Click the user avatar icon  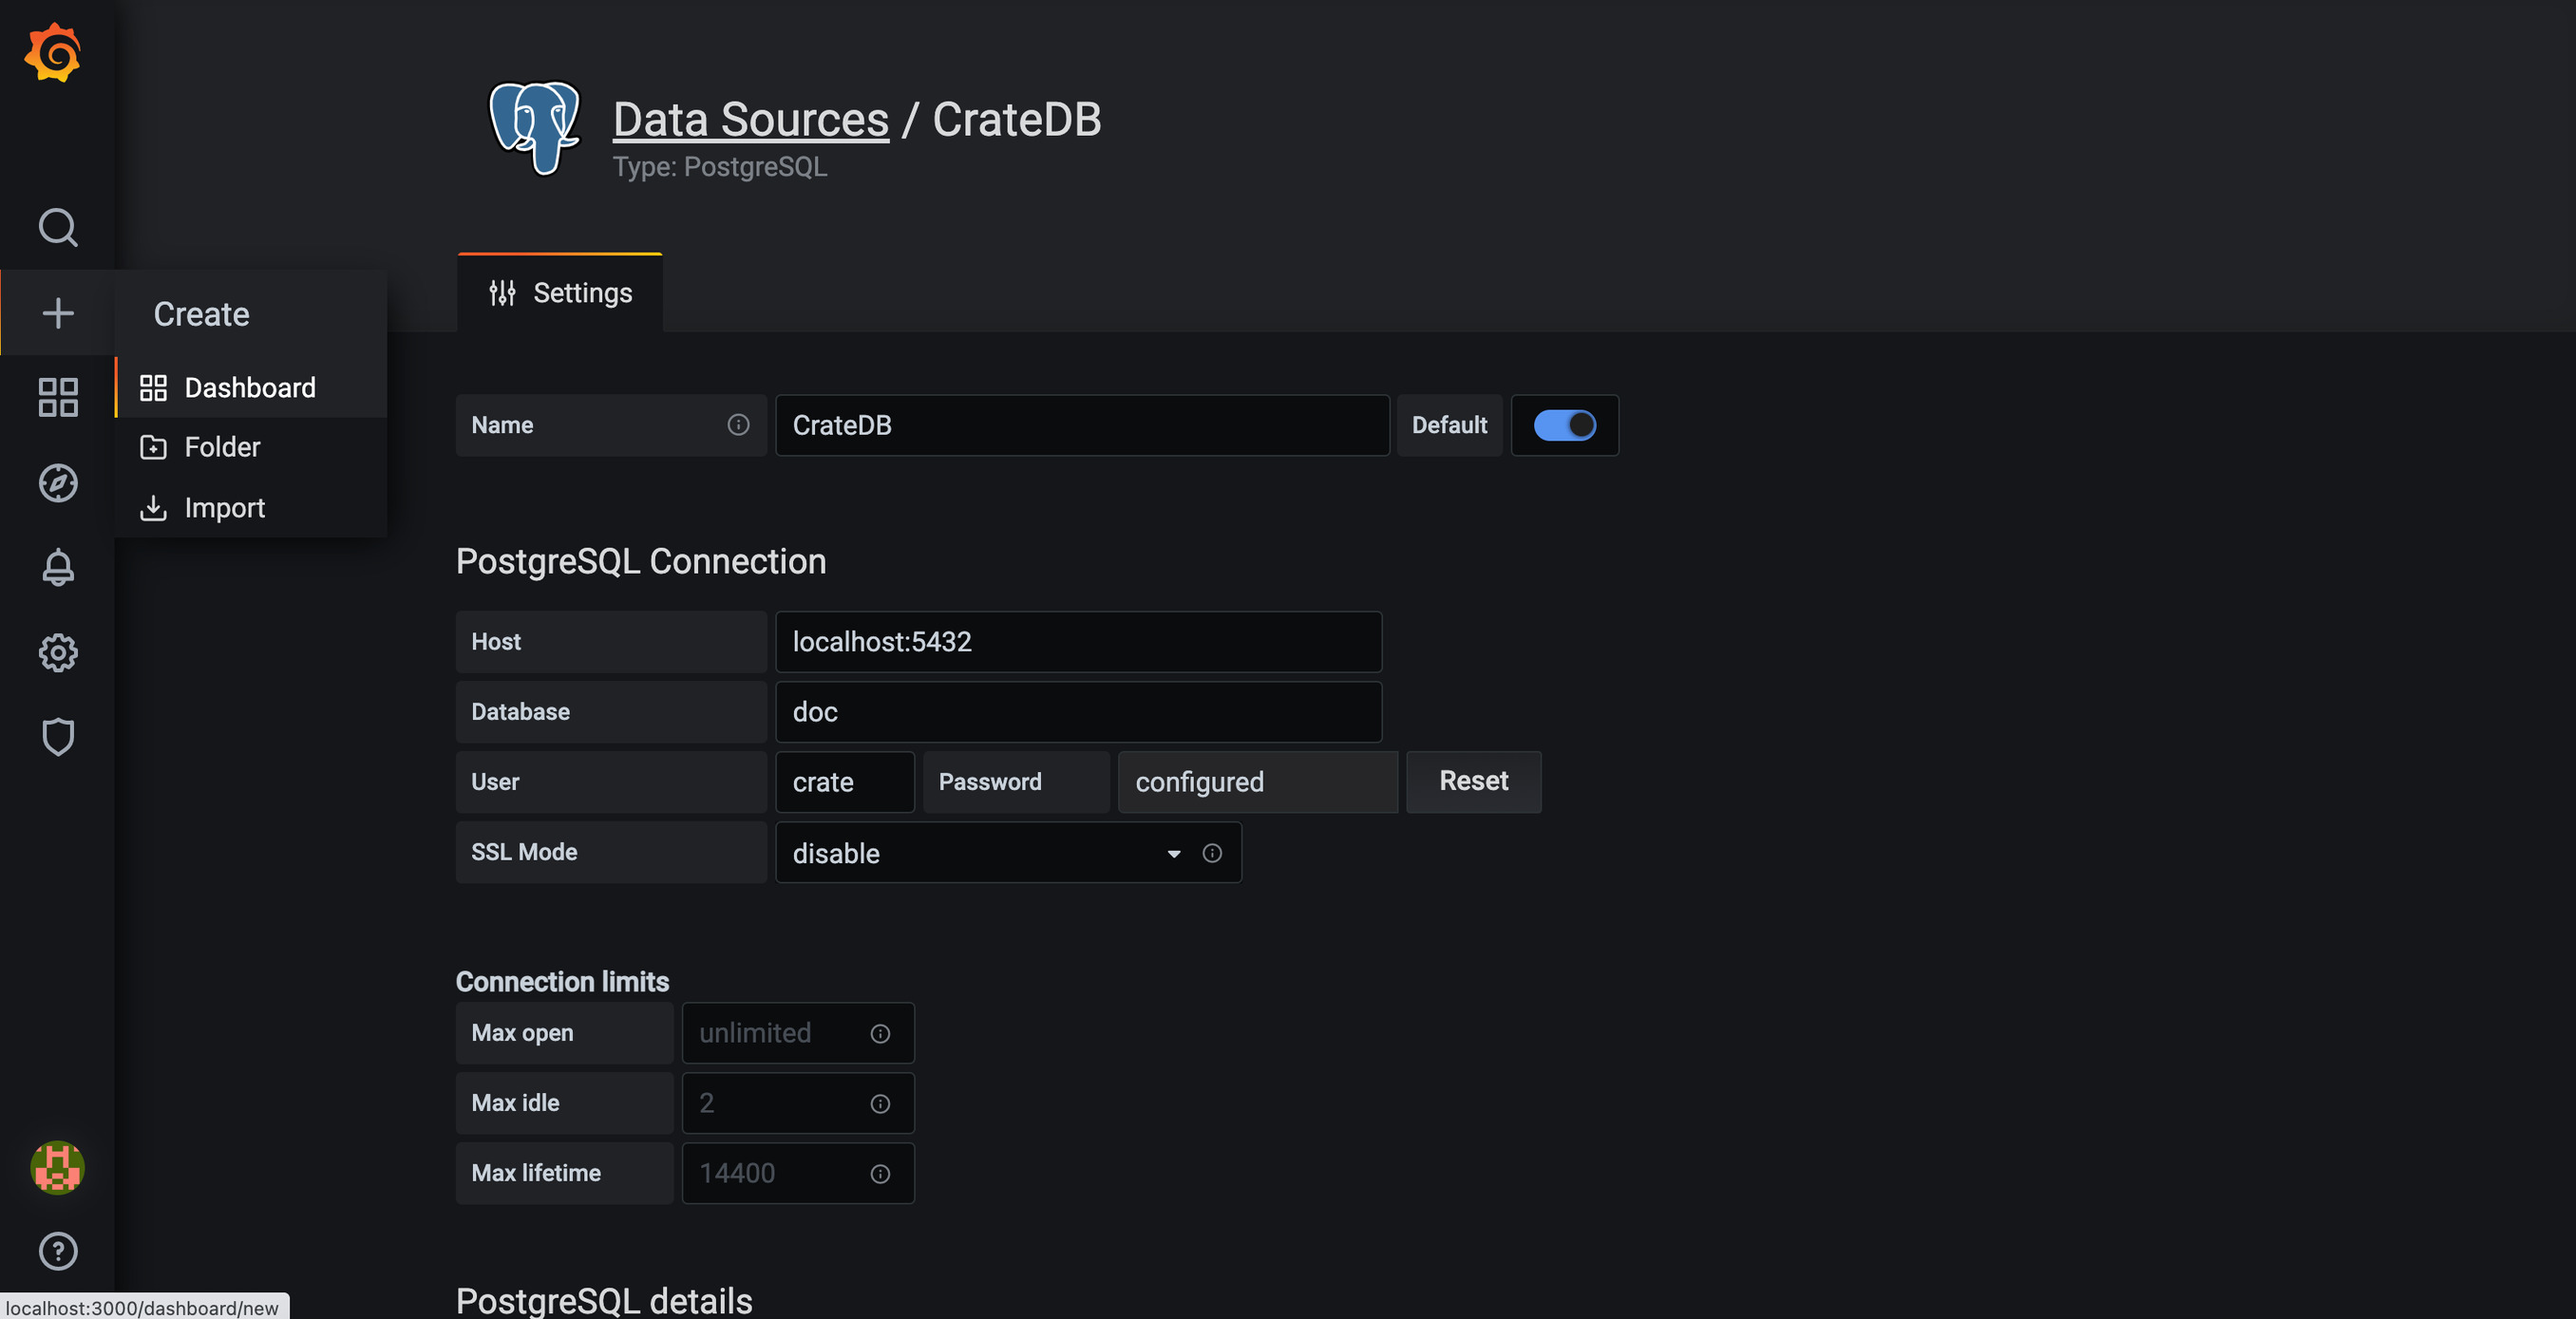point(58,1167)
